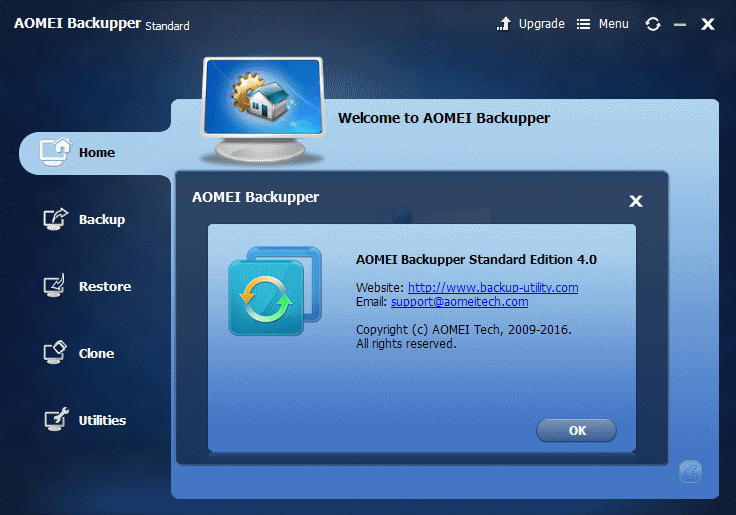Open the Backup tab

click(x=102, y=219)
